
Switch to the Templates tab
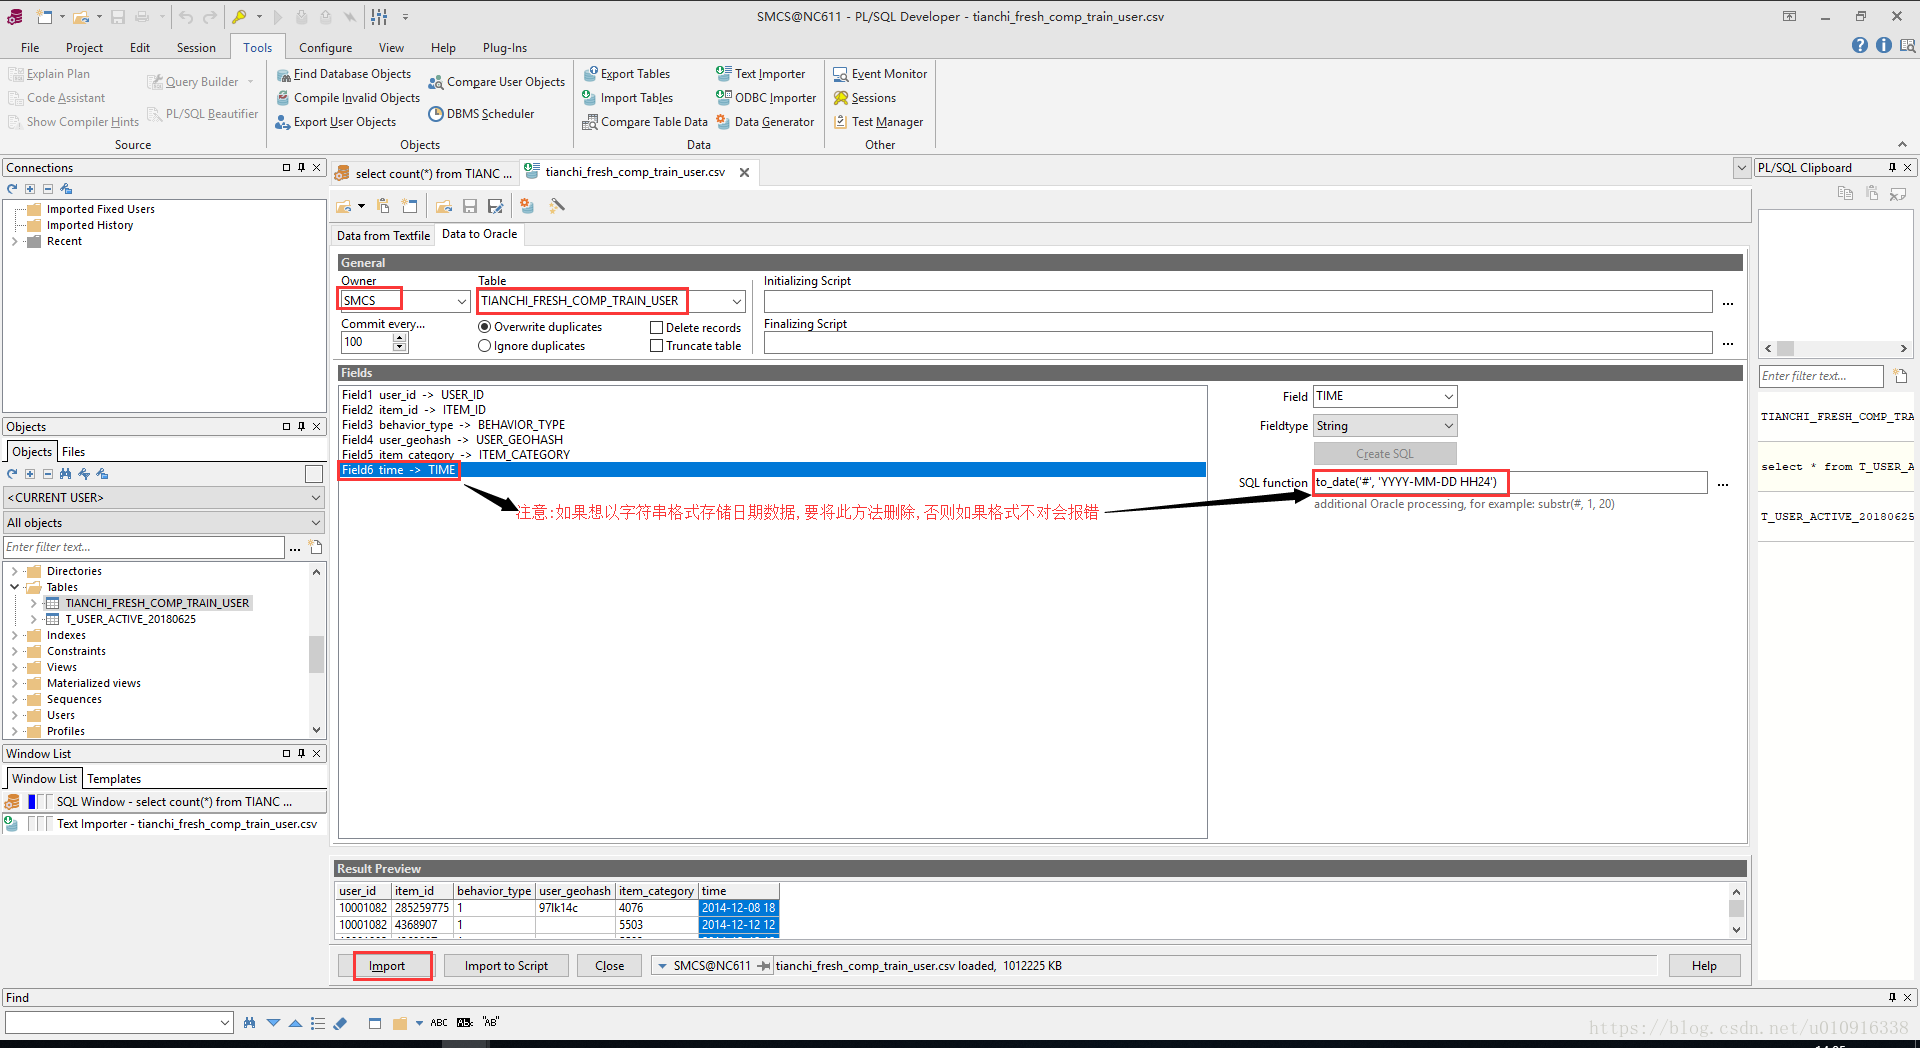(x=114, y=779)
